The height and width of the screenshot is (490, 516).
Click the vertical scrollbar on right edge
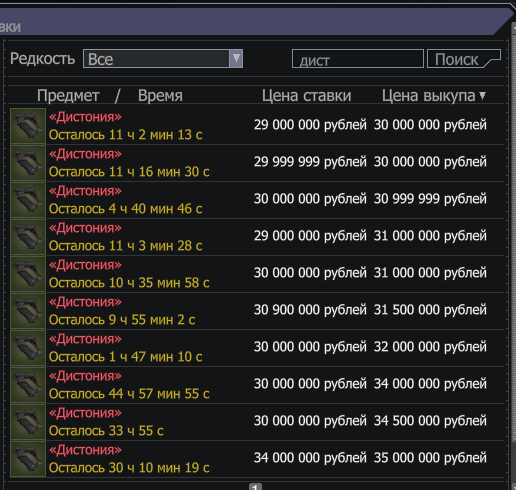513,233
